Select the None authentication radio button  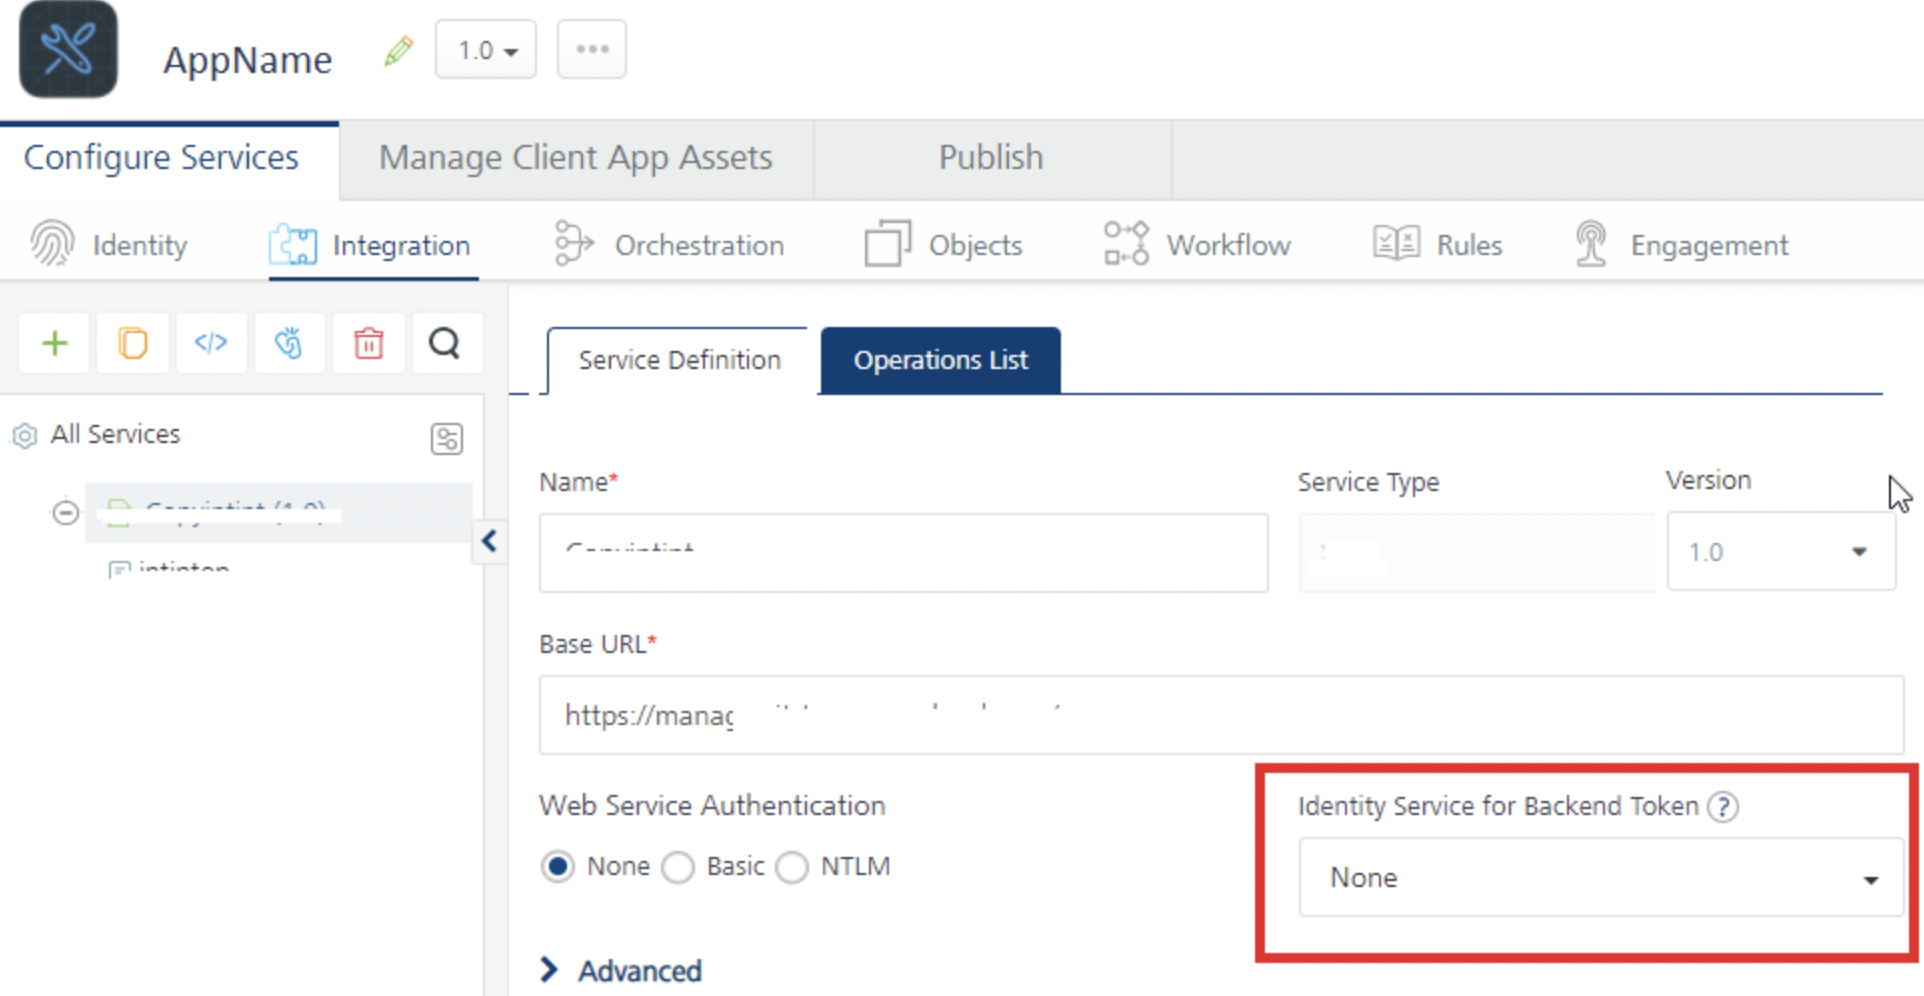pyautogui.click(x=558, y=866)
